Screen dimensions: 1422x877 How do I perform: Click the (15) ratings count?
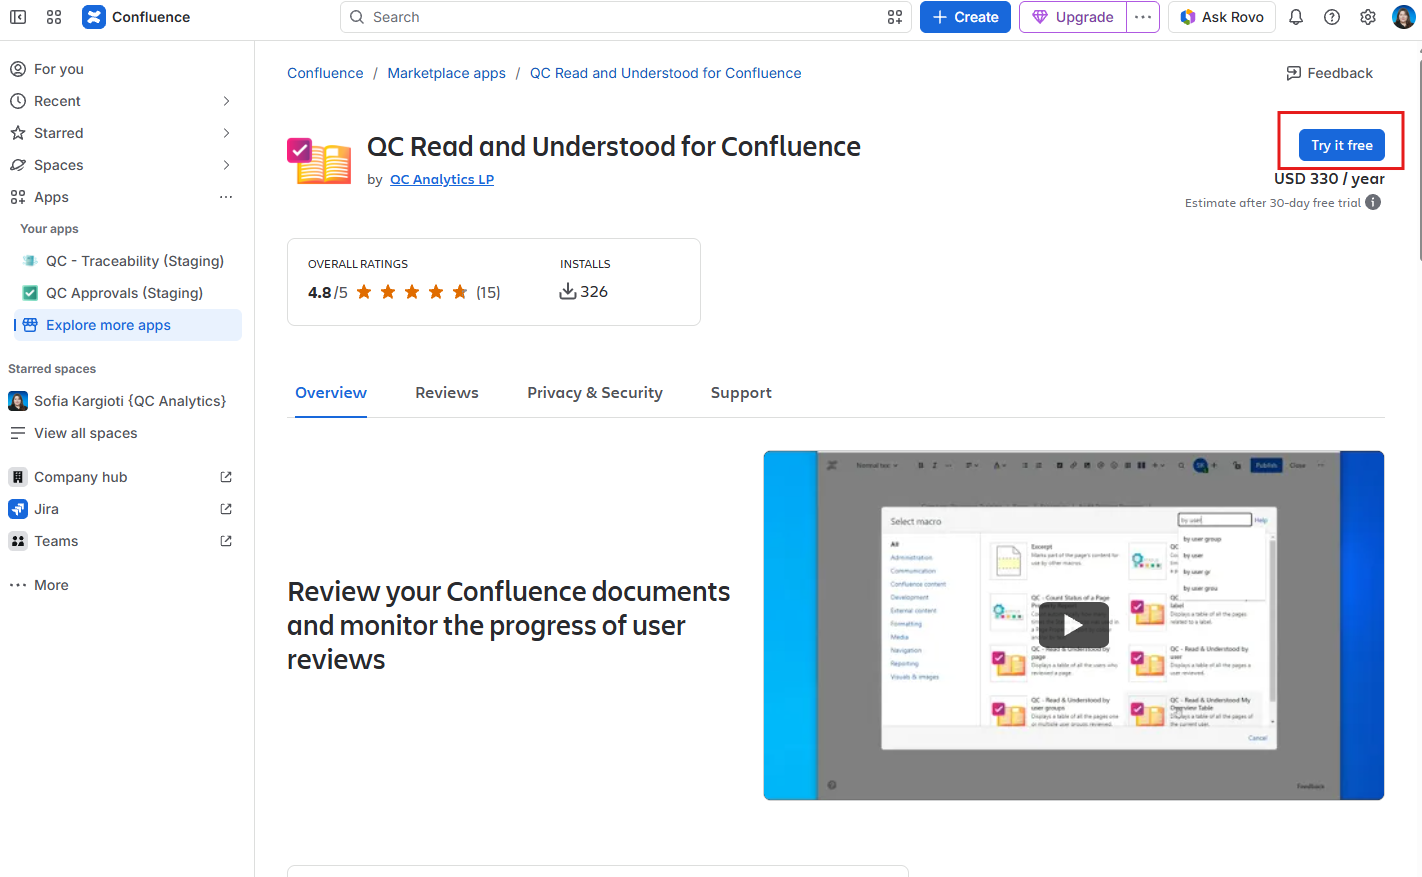coord(488,292)
